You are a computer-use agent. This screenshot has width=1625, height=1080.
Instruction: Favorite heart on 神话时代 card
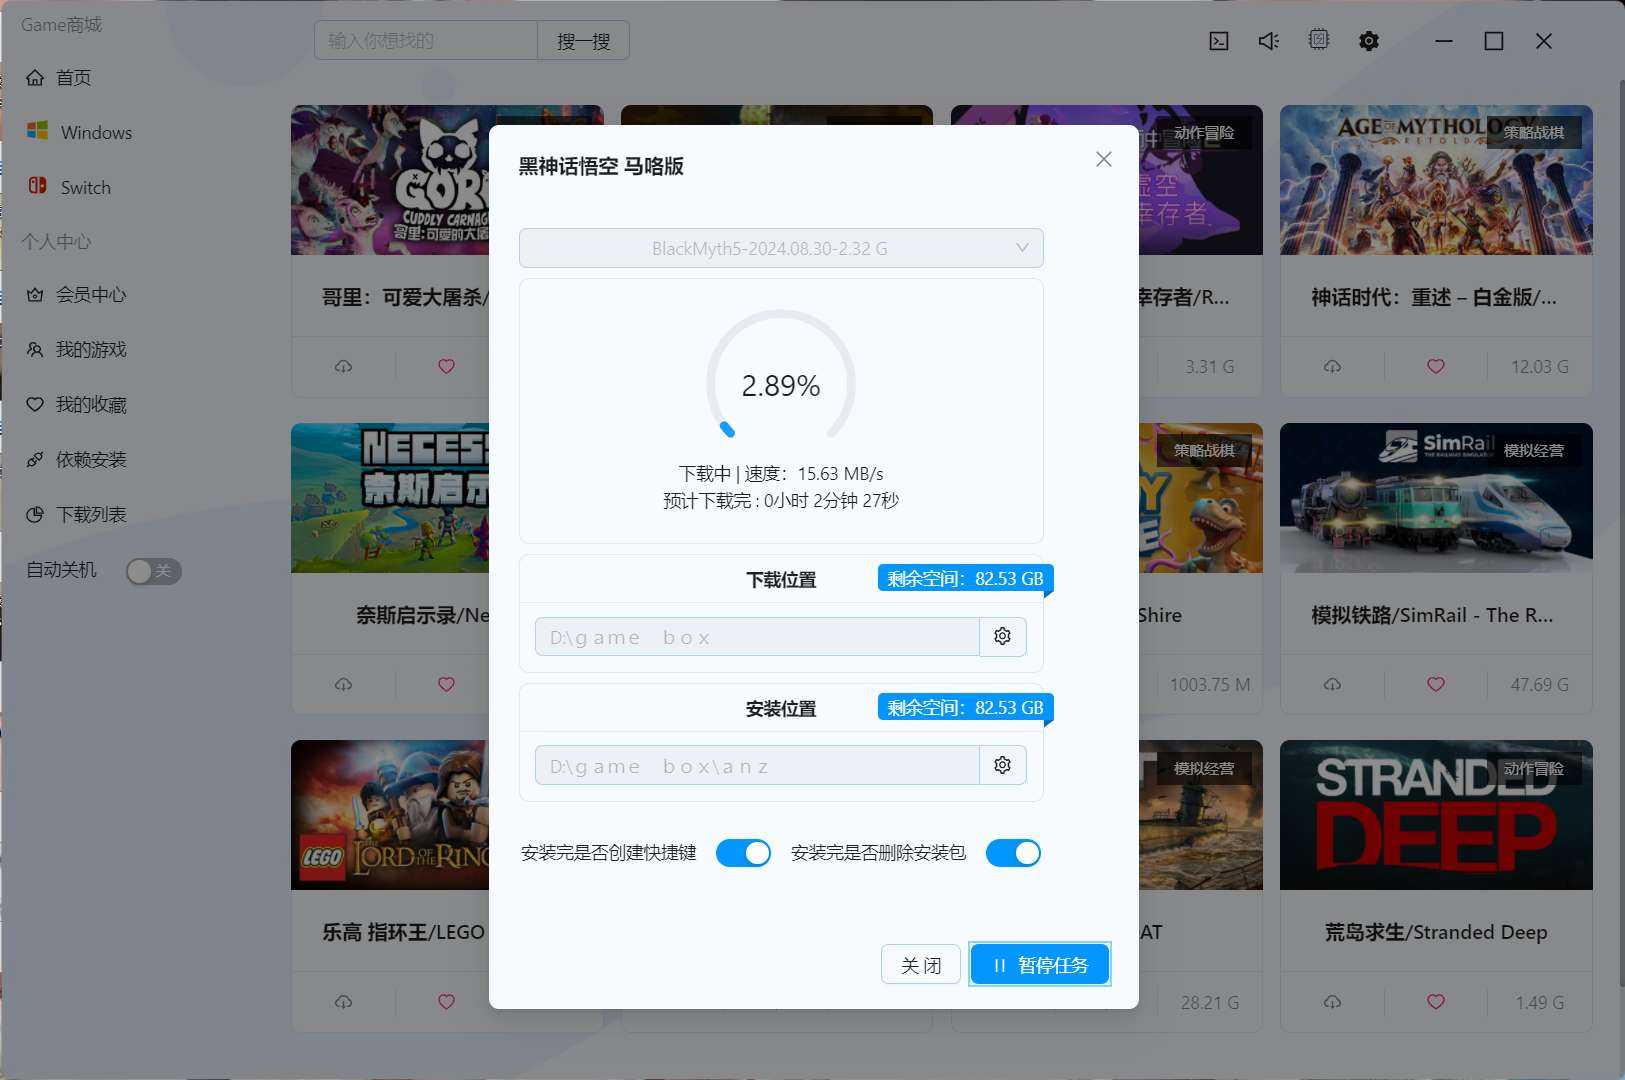pyautogui.click(x=1435, y=367)
